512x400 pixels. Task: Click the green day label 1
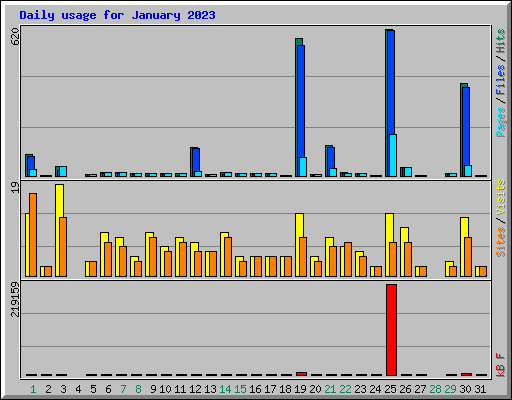click(x=33, y=389)
